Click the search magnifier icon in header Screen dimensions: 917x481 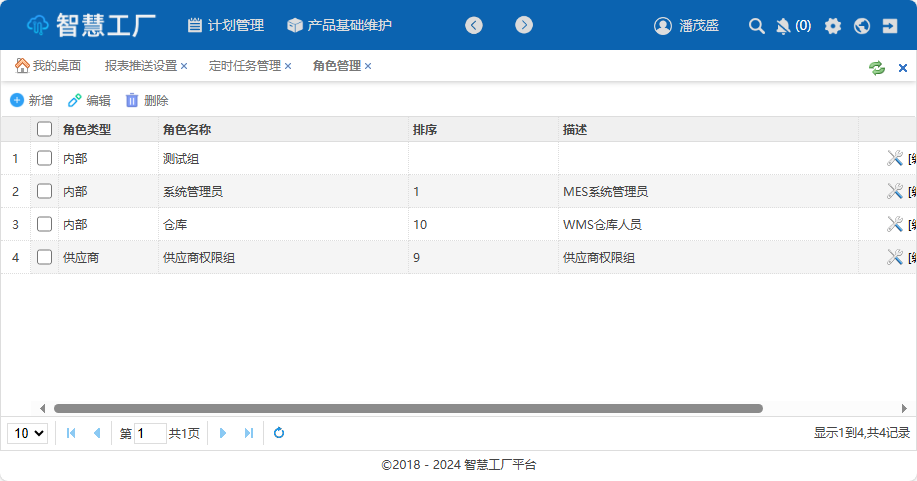tap(757, 26)
